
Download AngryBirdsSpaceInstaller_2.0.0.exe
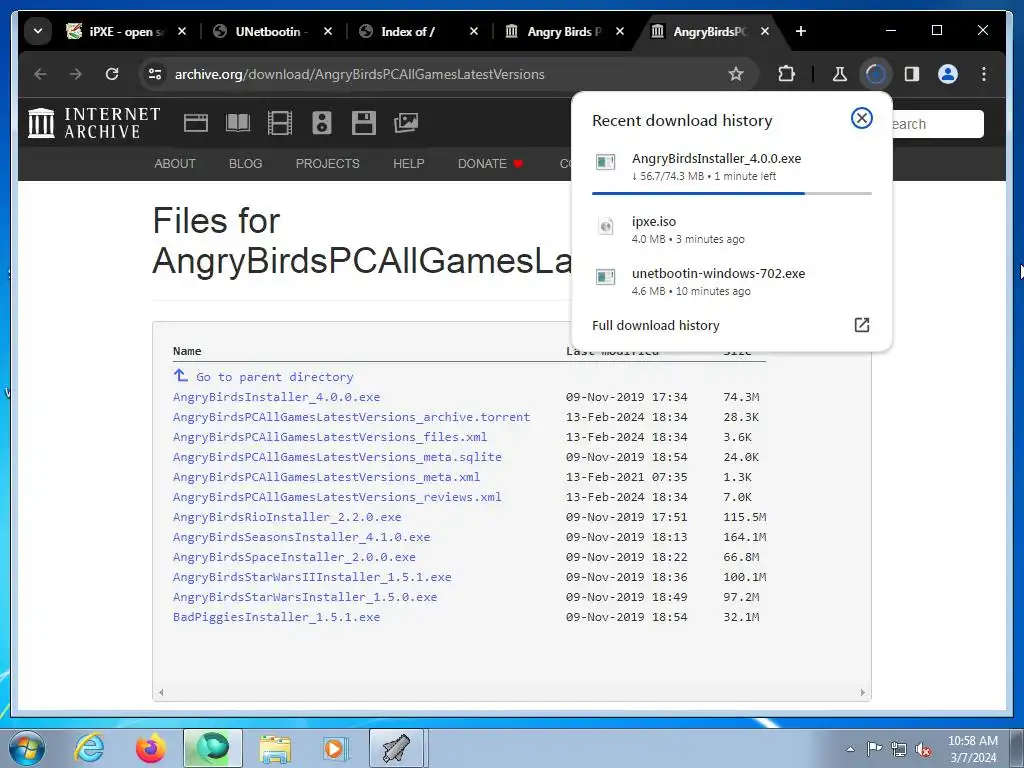[x=294, y=557]
